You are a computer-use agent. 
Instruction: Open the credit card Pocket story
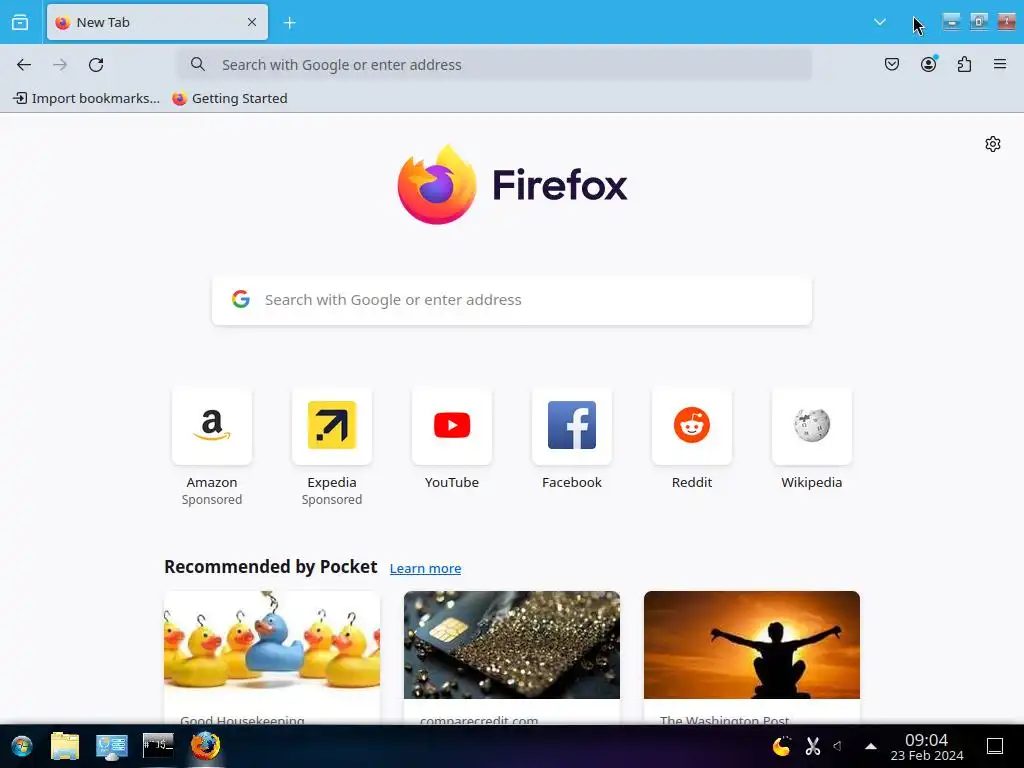click(x=512, y=657)
